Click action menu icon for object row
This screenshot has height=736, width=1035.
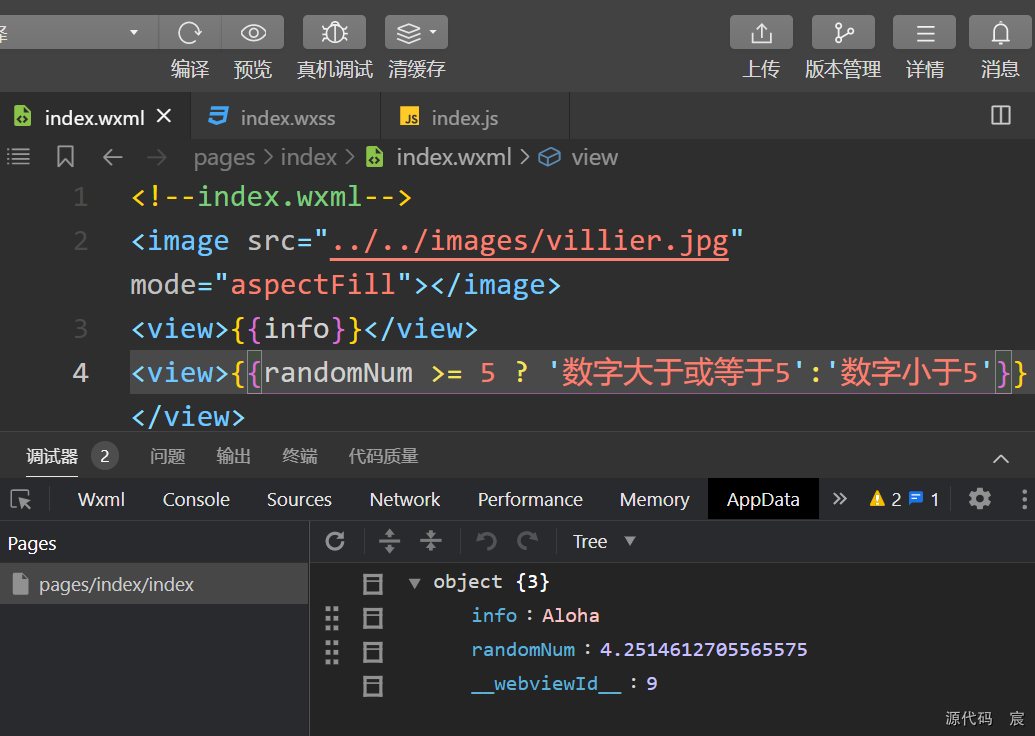tap(373, 584)
